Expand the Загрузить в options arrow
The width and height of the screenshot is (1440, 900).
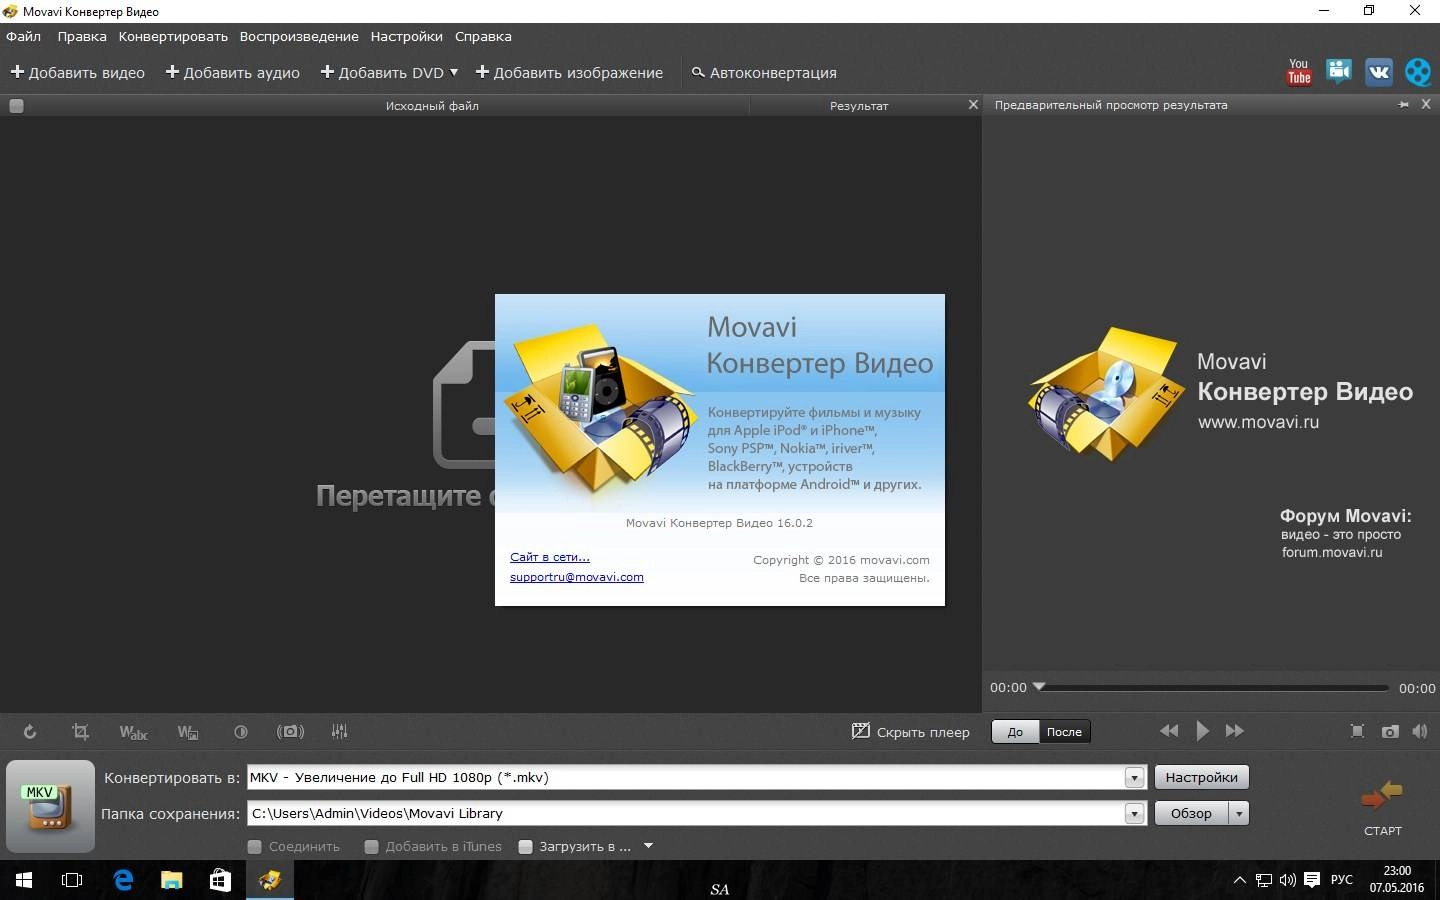tap(648, 846)
